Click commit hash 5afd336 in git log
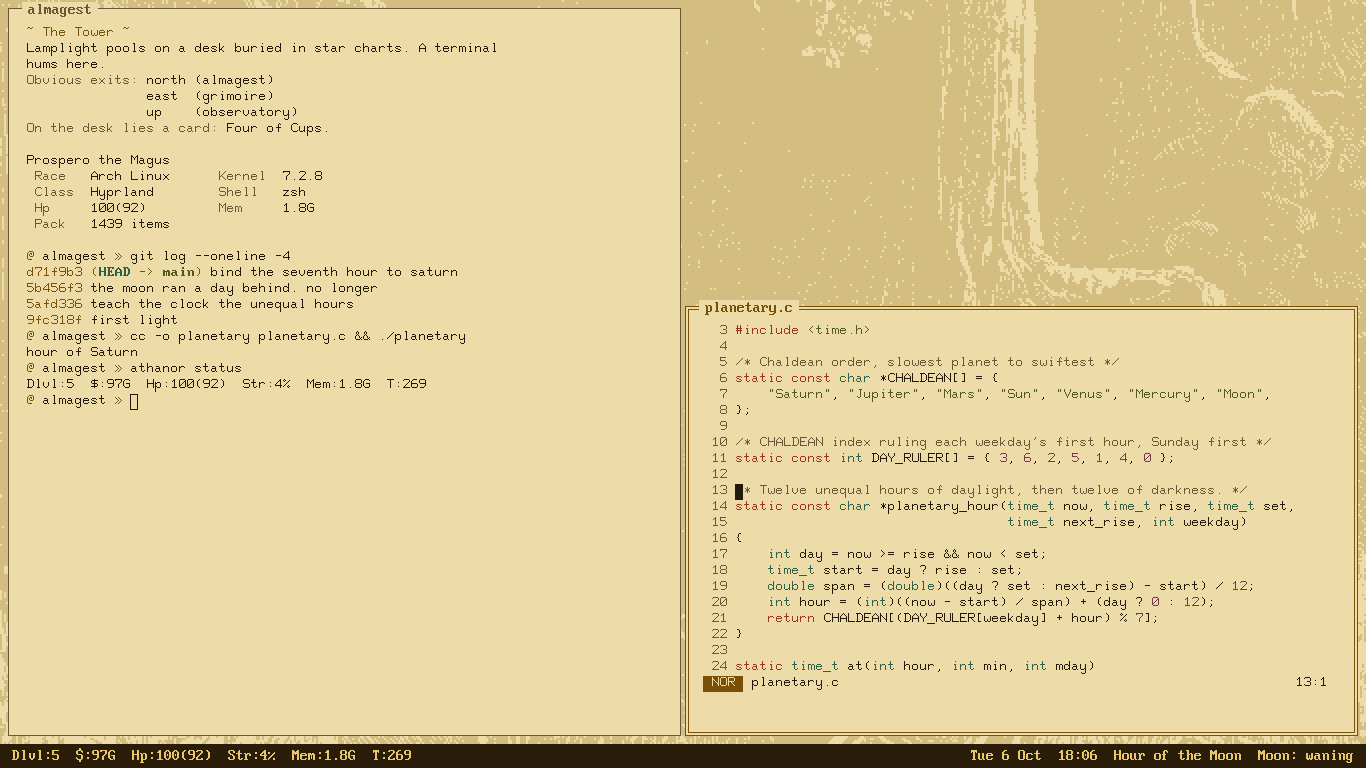This screenshot has height=768, width=1366. pyautogui.click(x=54, y=304)
